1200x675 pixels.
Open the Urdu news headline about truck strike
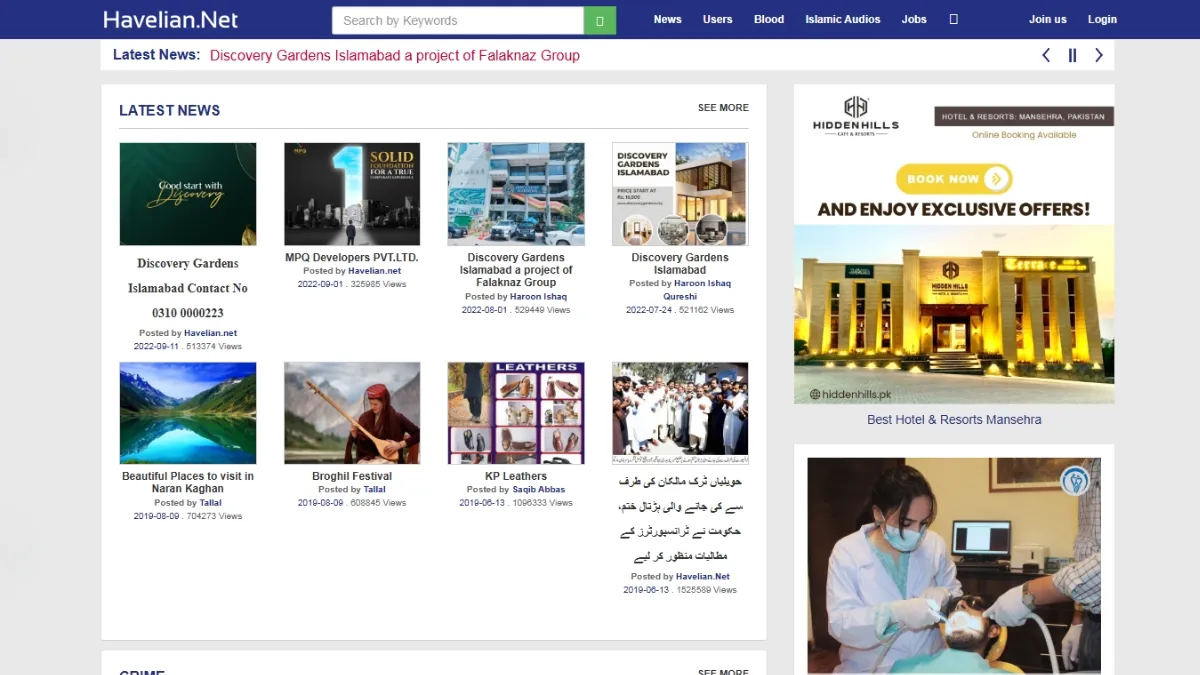point(680,518)
